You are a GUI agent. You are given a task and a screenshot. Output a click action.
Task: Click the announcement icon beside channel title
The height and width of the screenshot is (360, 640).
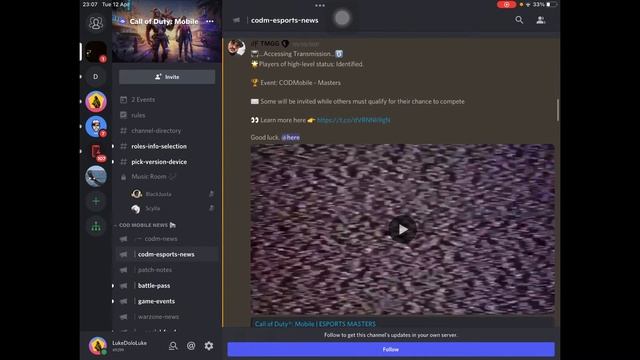[x=236, y=20]
